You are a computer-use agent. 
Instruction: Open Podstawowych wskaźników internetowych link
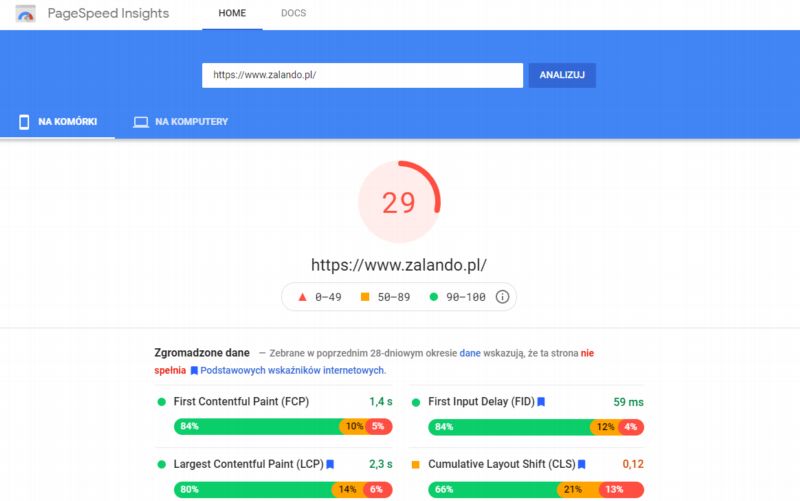[x=292, y=370]
